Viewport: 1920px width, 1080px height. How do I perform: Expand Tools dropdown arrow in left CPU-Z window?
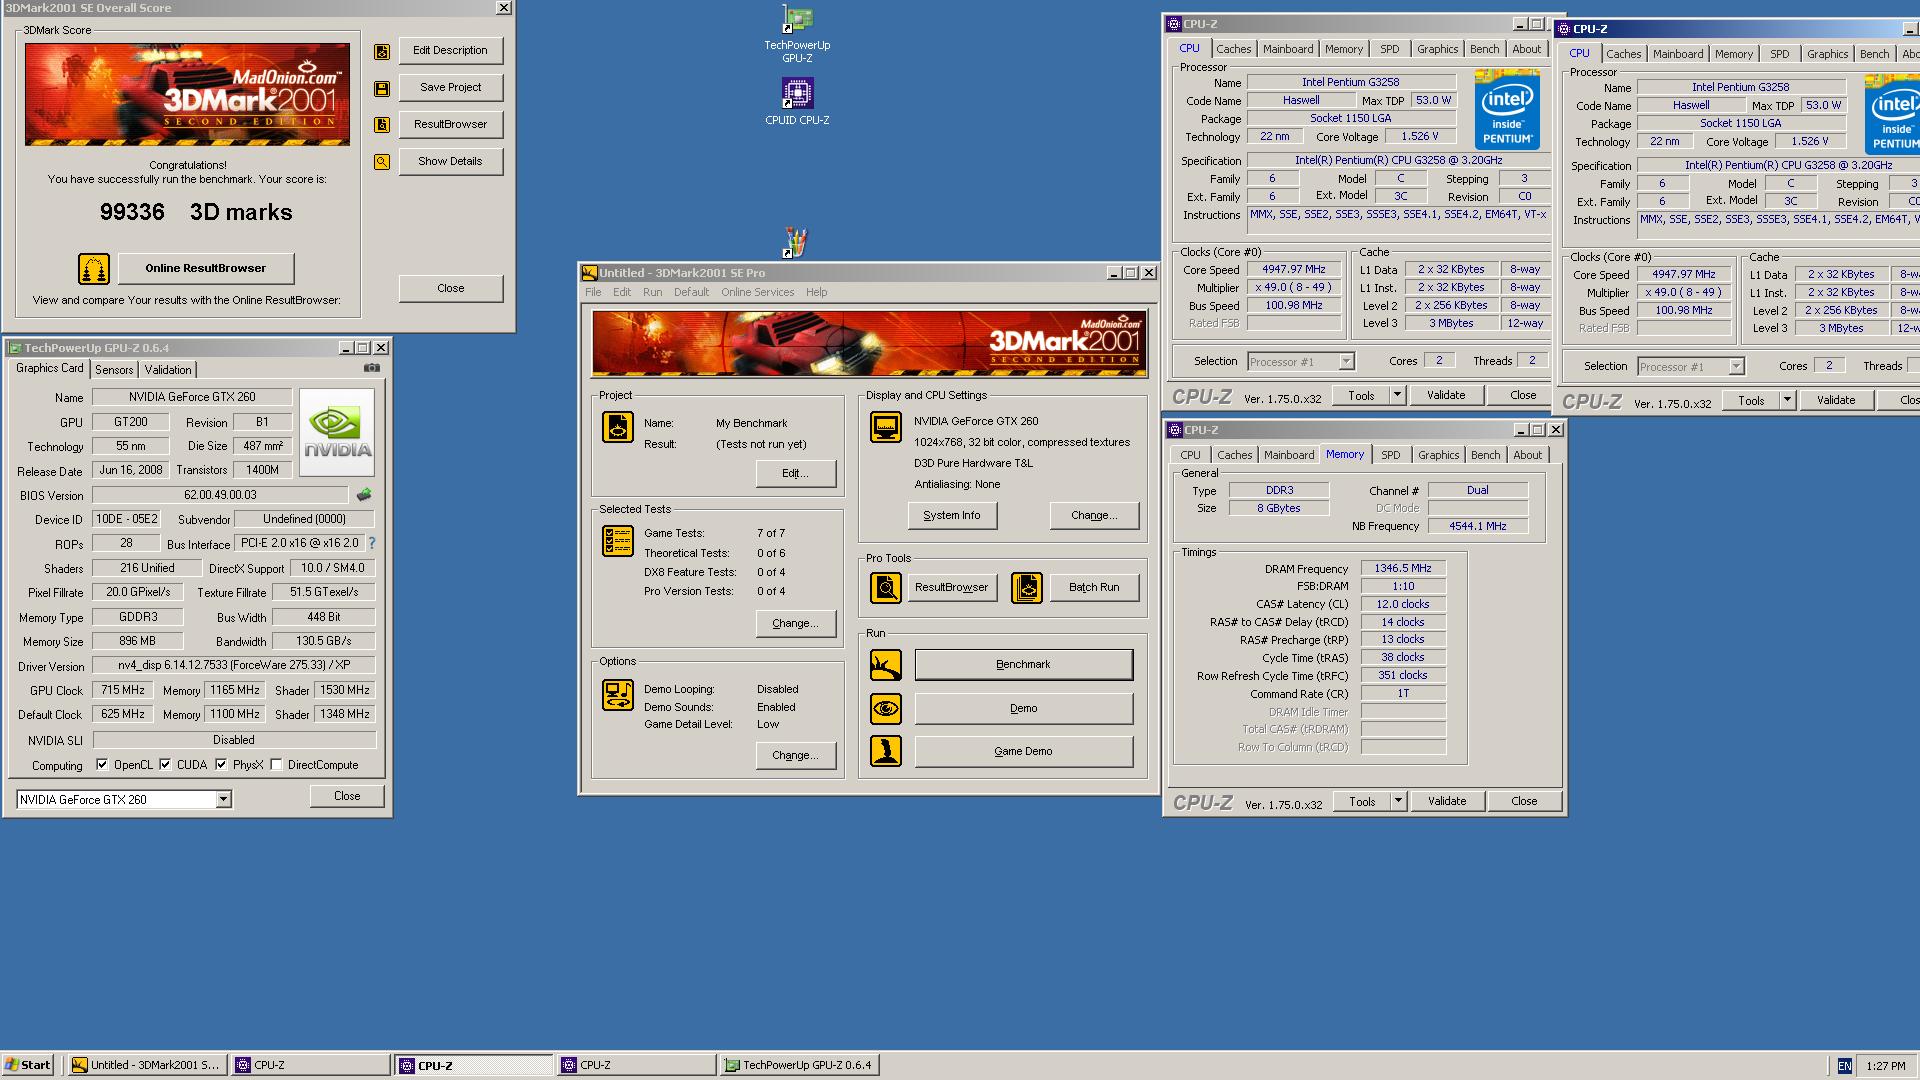(x=1397, y=396)
